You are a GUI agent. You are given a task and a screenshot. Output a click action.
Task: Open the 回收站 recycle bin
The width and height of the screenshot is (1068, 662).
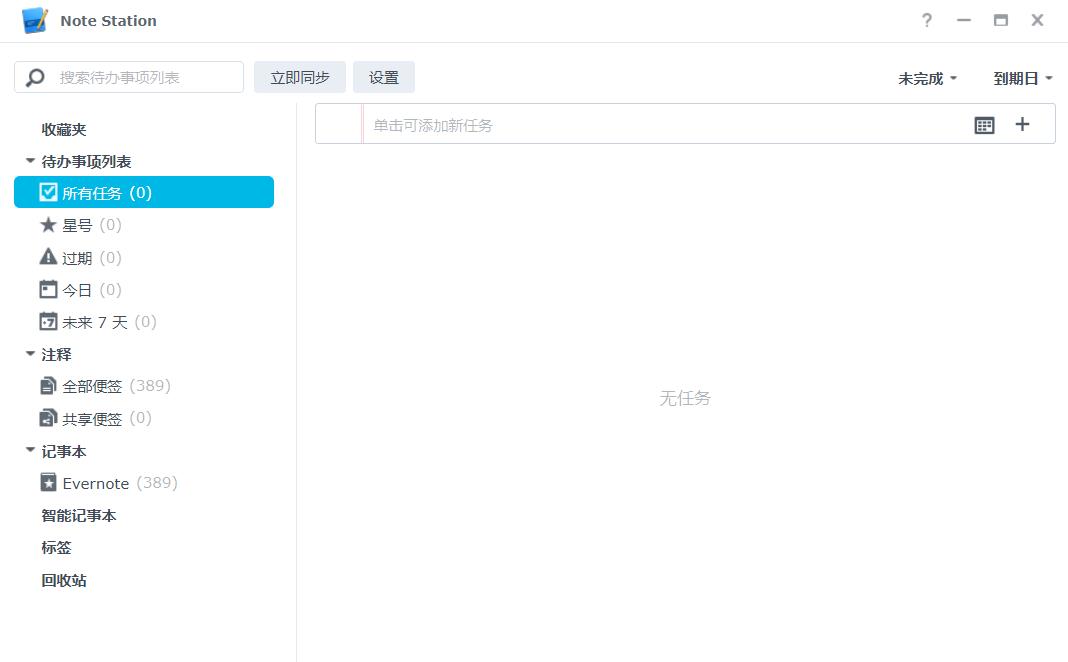[64, 580]
